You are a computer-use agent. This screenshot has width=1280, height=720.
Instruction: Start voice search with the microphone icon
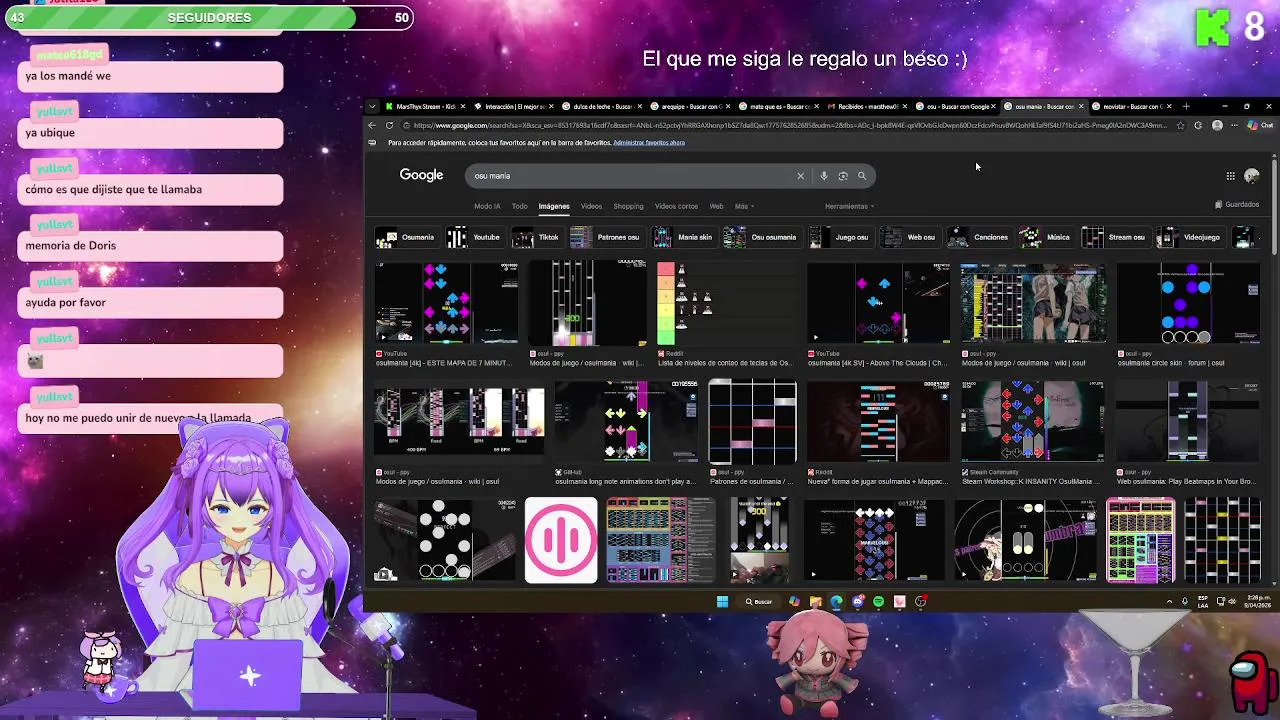824,176
